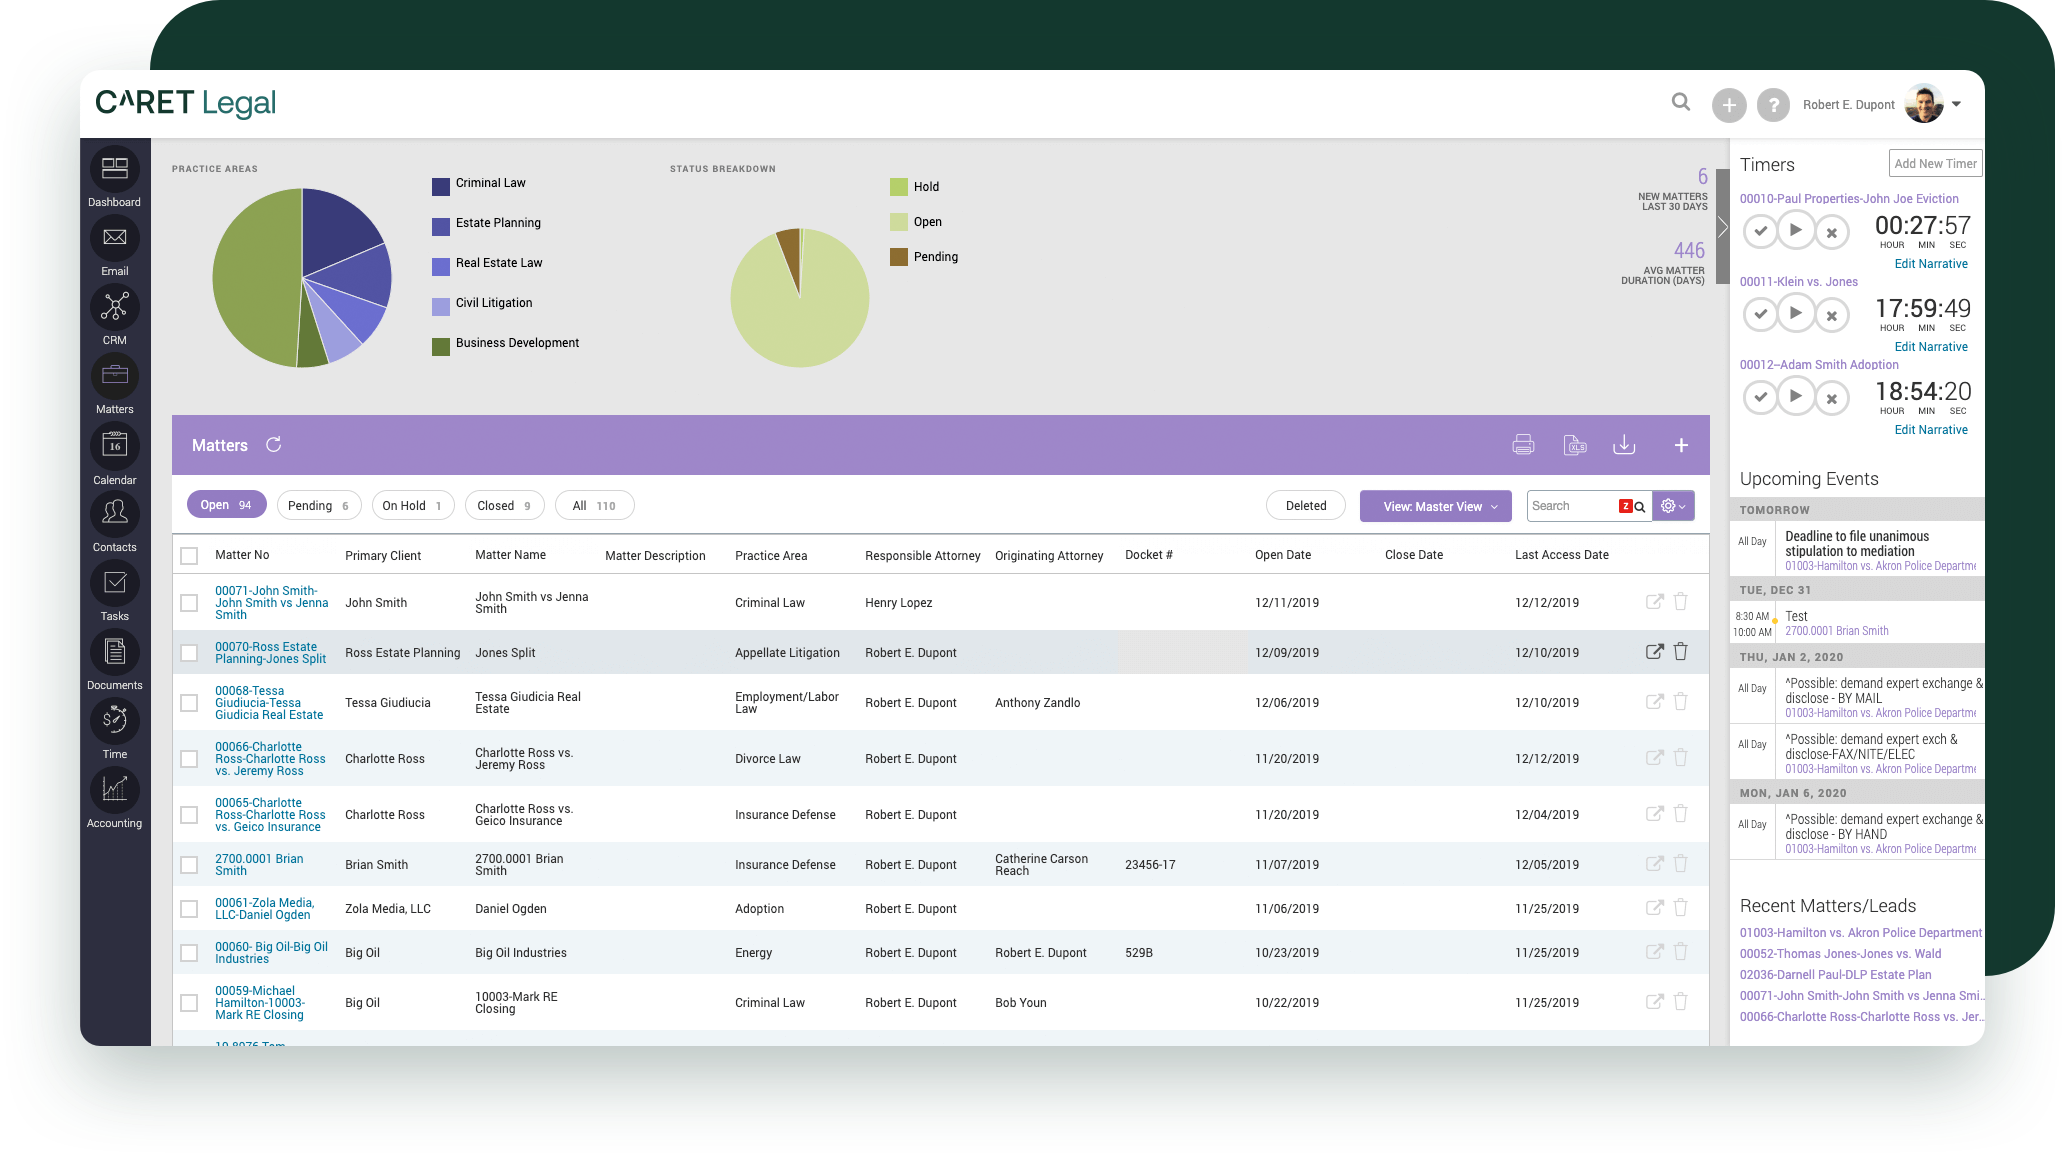Image resolution: width=2065 pixels, height=1156 pixels.
Task: Select checkbox for 00061-Zola Media matter
Action: (x=189, y=909)
